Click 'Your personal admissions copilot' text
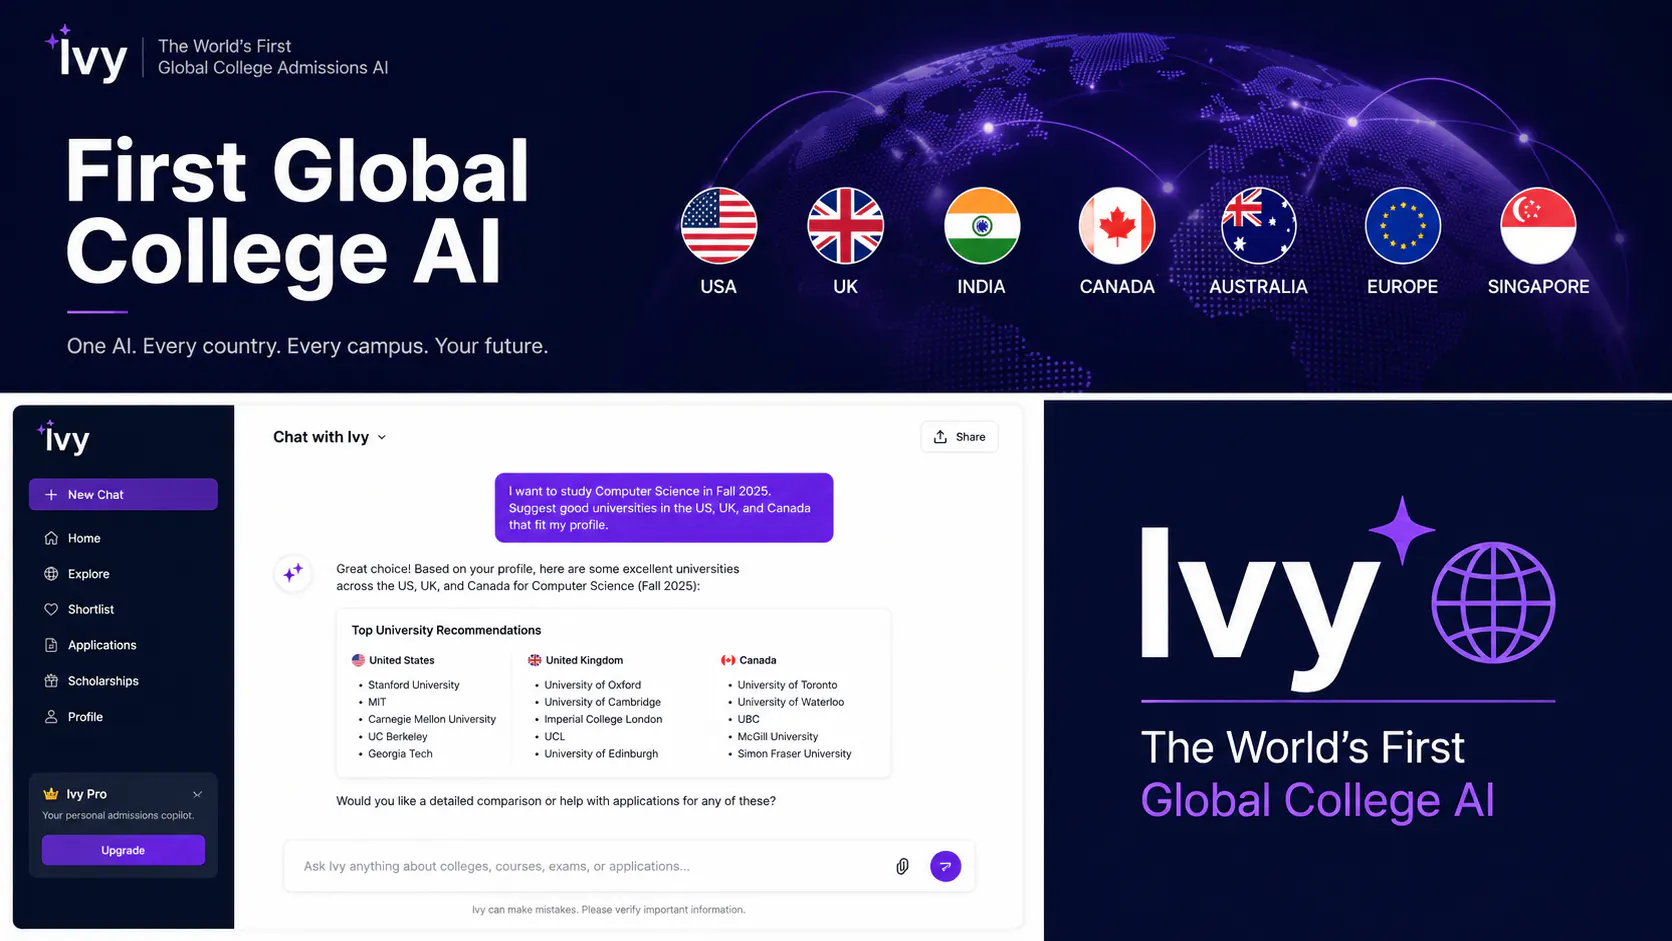Image resolution: width=1672 pixels, height=941 pixels. [x=118, y=815]
